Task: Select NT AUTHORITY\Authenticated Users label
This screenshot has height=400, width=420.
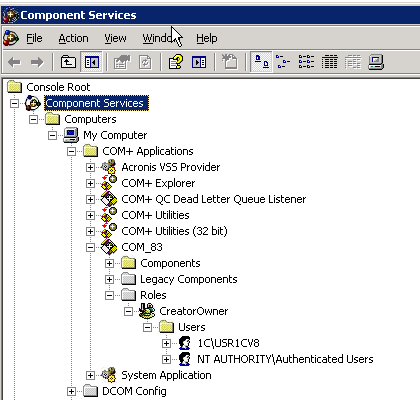Action: tap(285, 359)
